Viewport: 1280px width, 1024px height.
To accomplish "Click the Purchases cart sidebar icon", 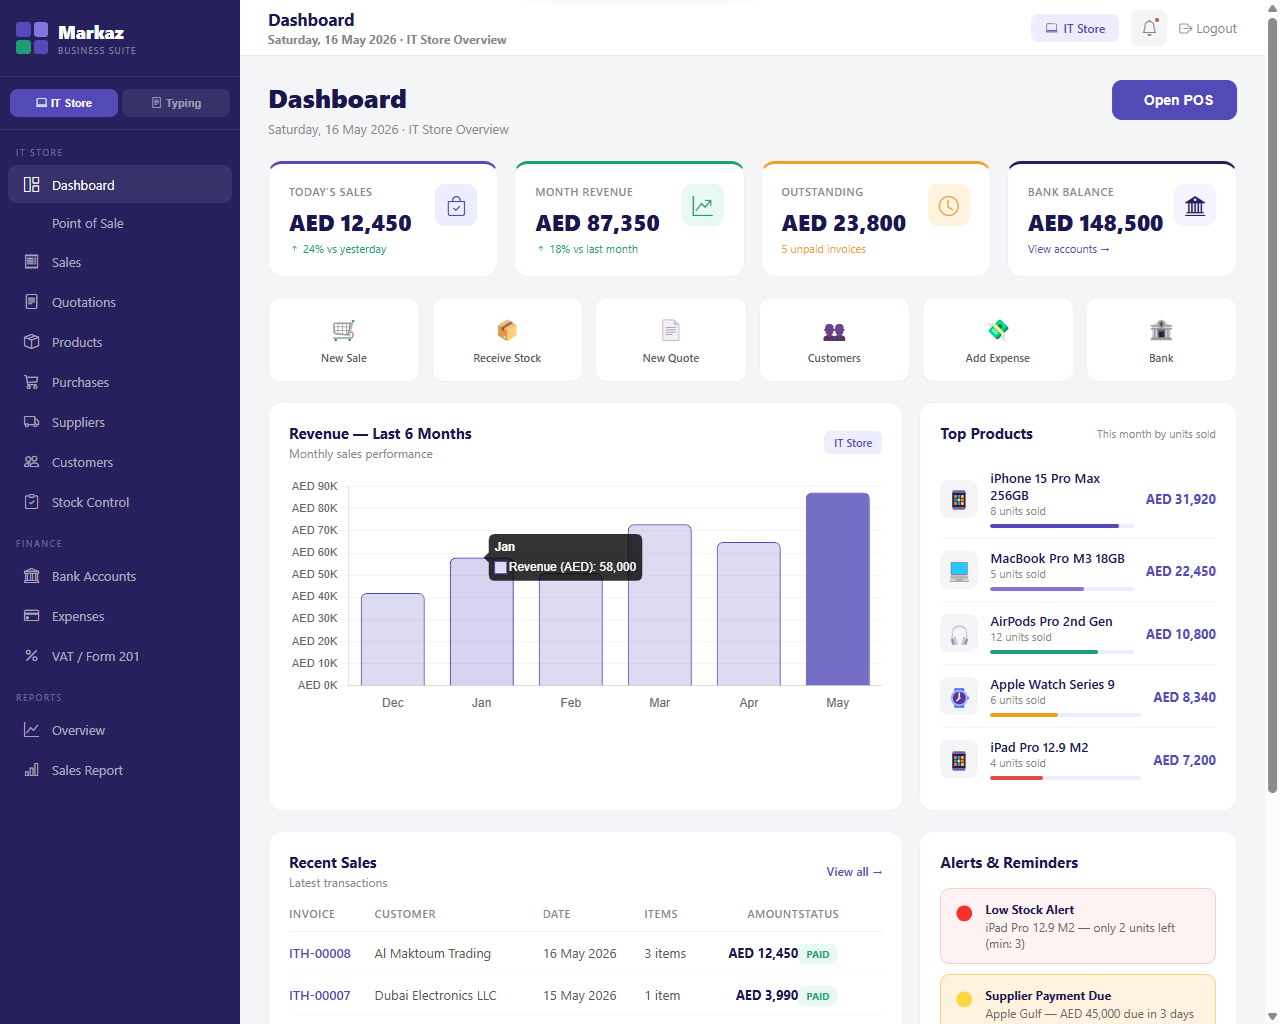I will click(32, 382).
